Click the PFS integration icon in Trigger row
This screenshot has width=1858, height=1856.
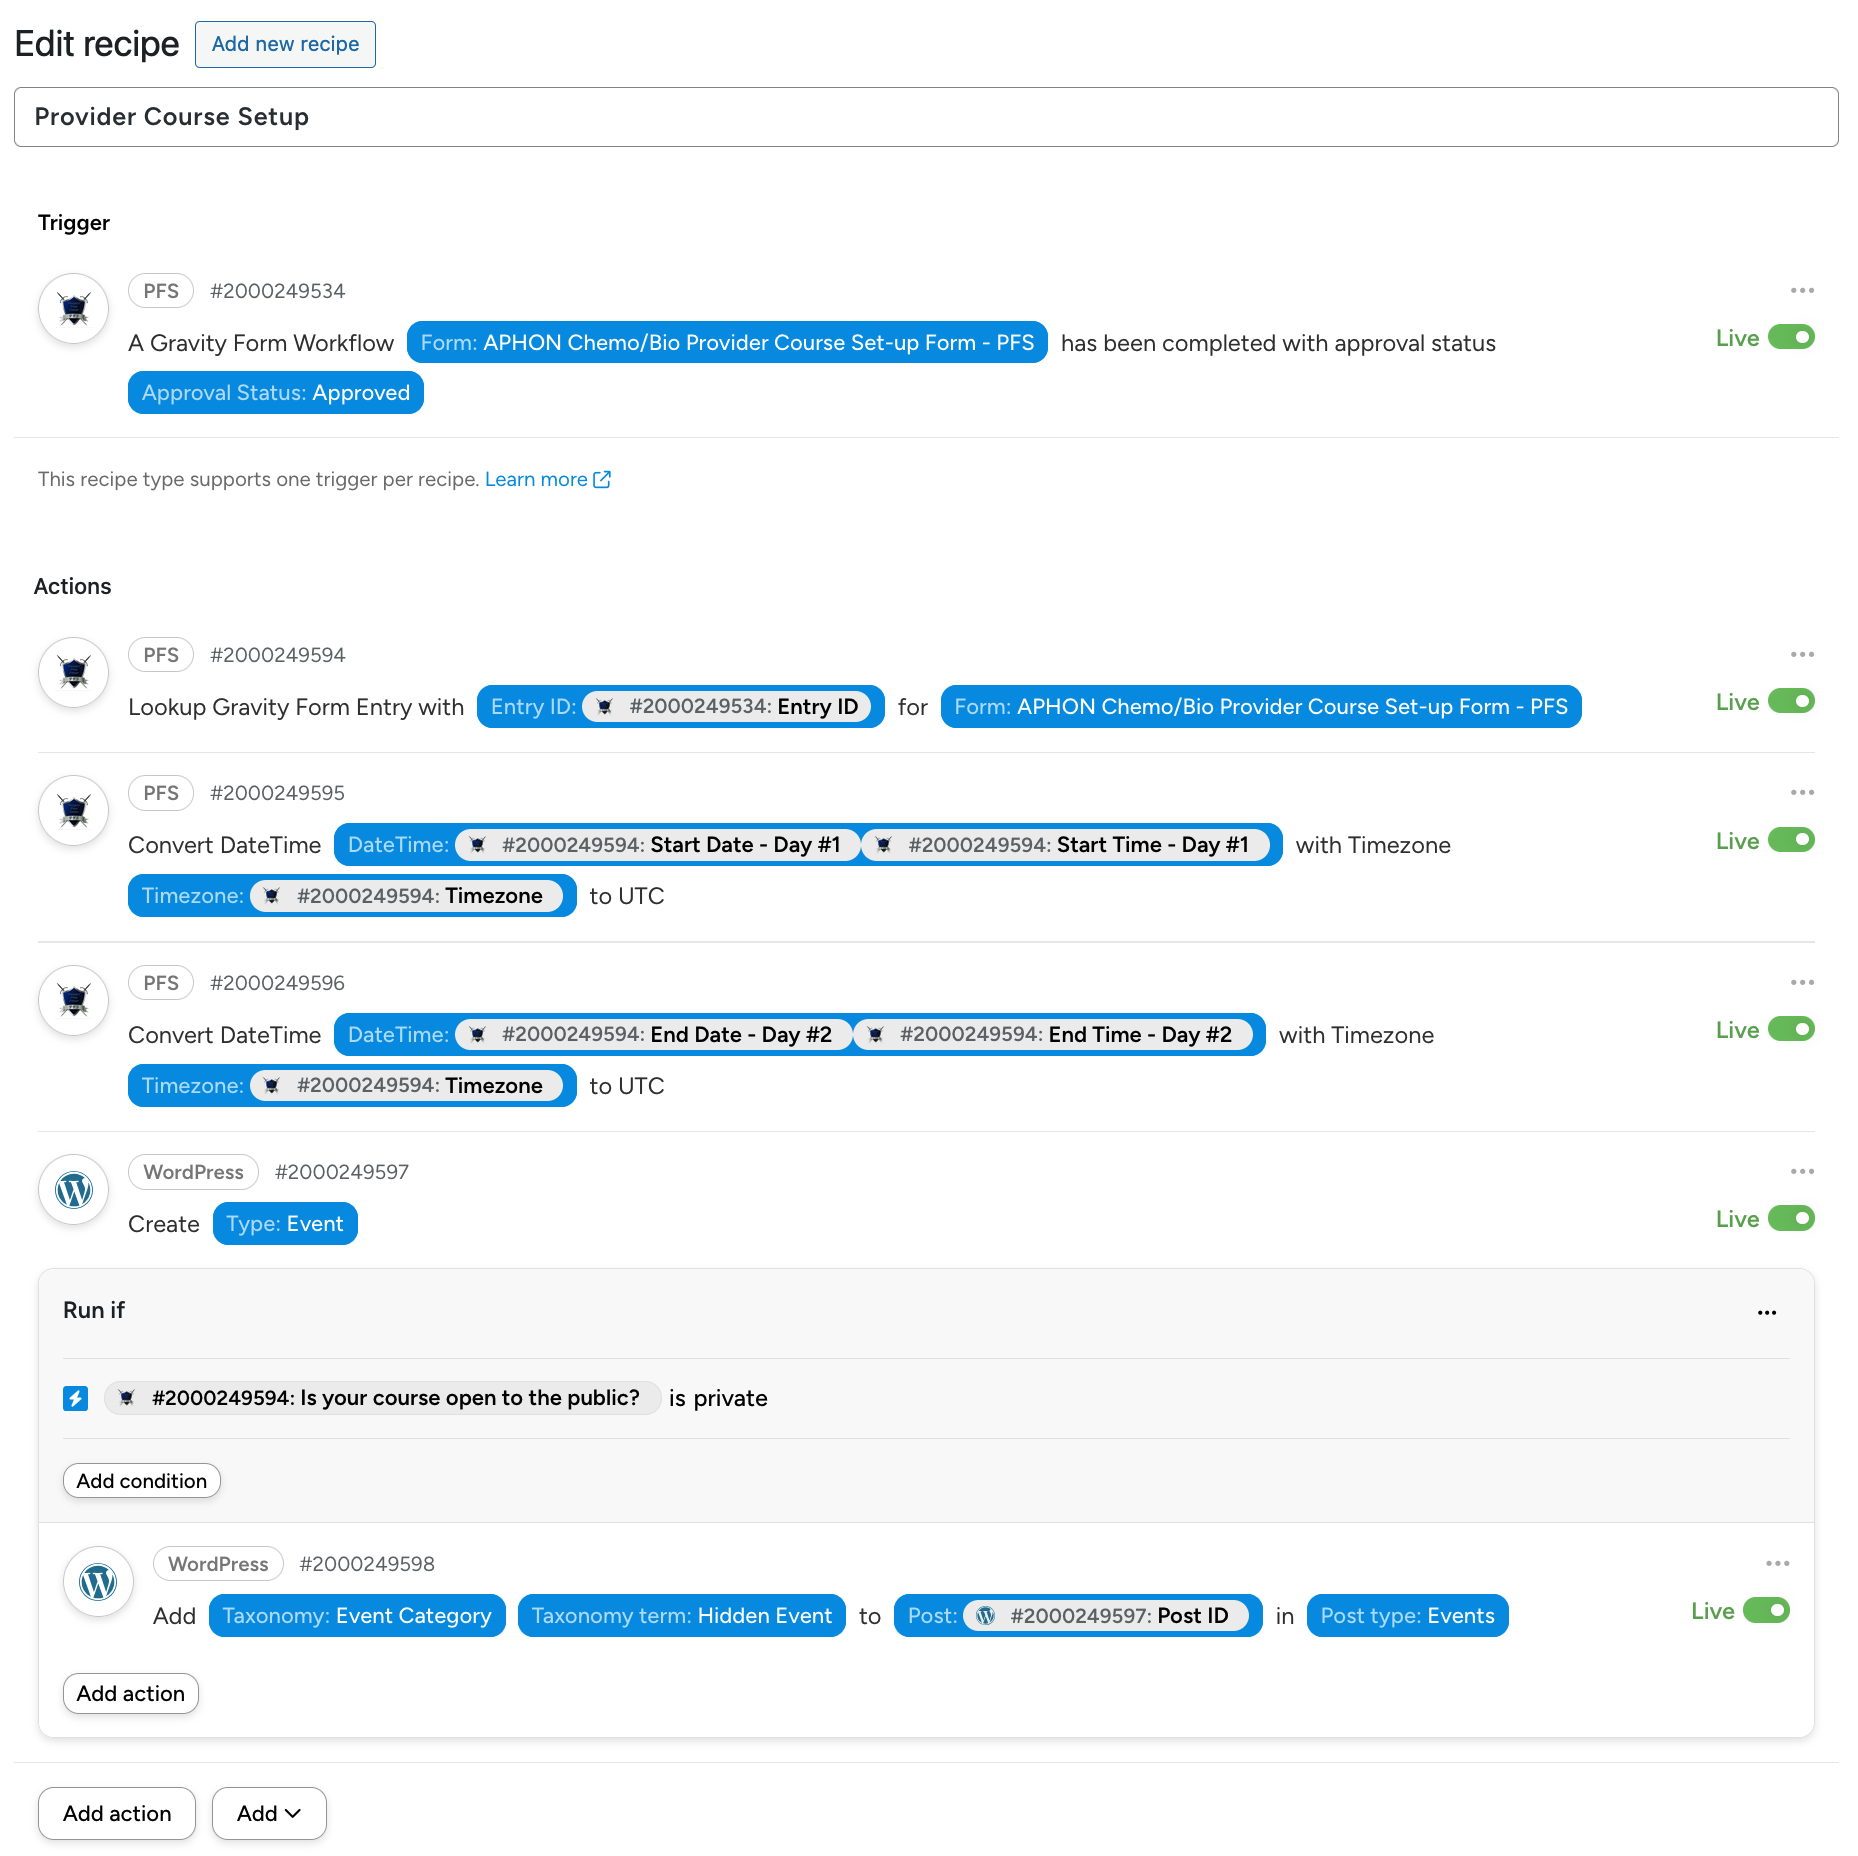73,309
